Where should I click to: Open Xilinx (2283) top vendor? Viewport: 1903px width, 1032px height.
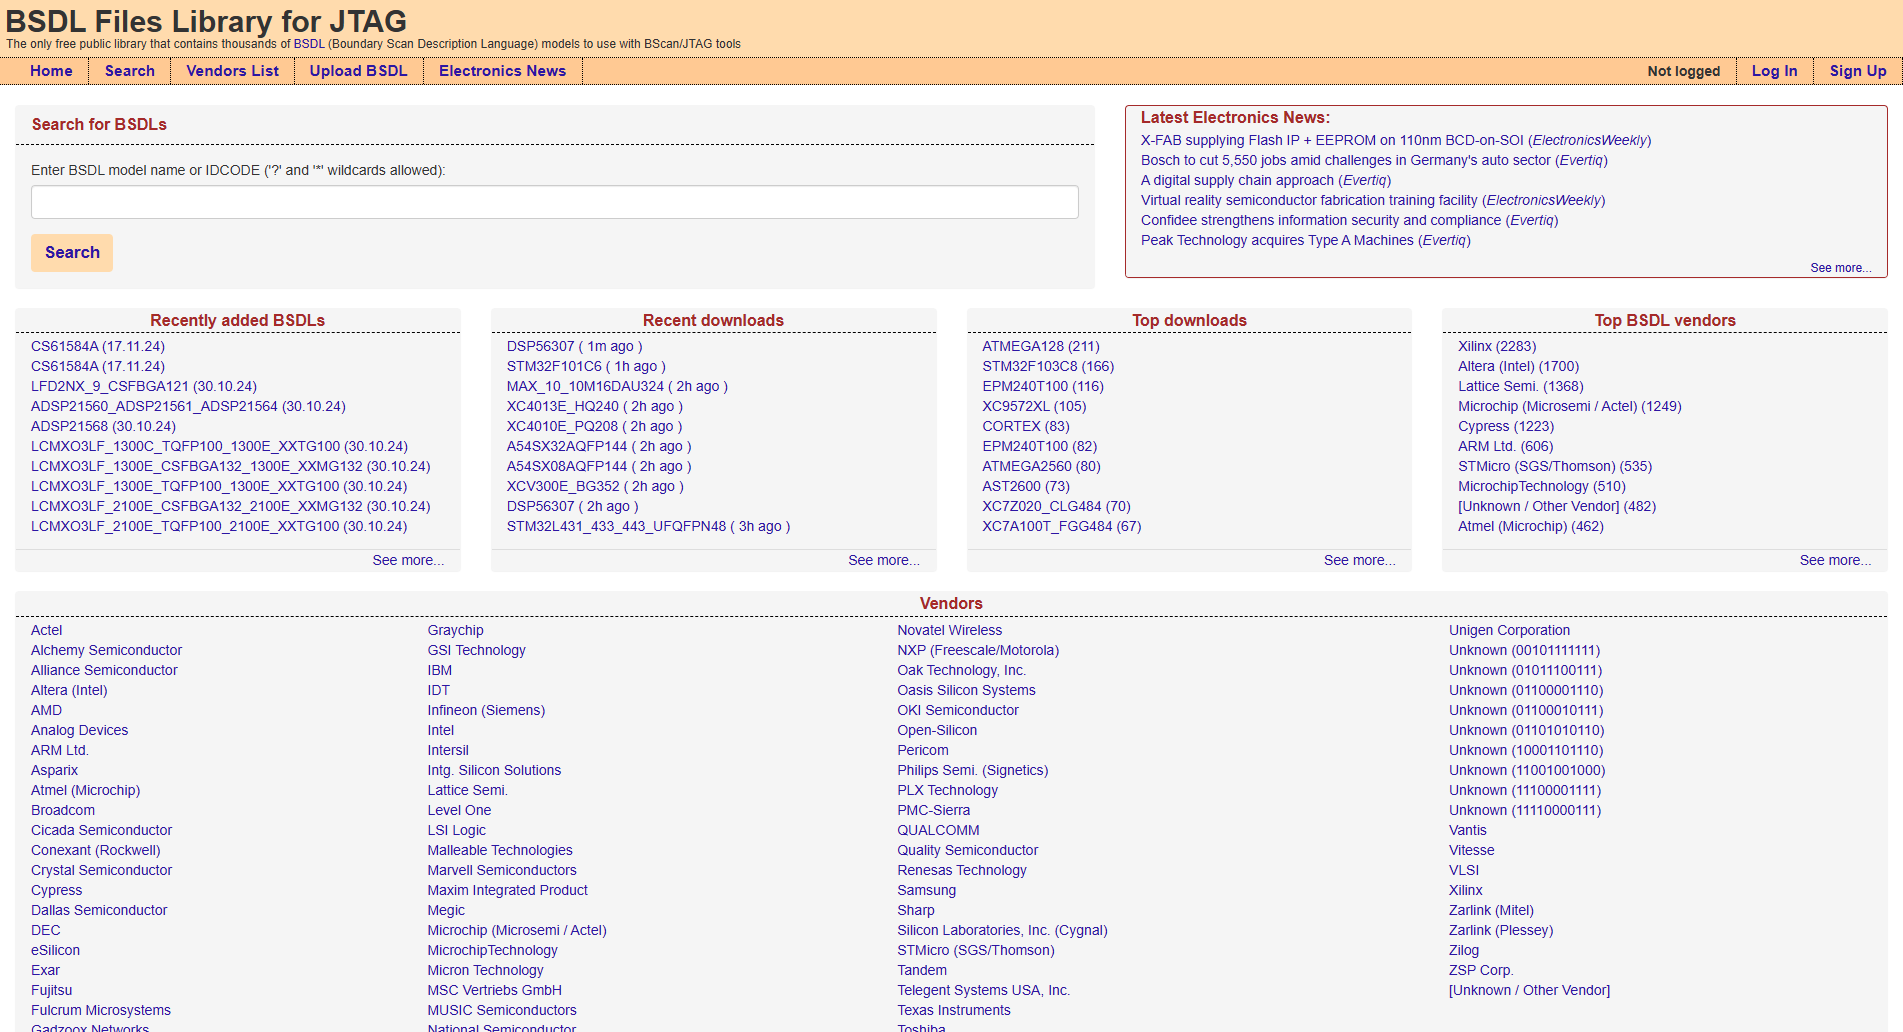[x=1497, y=346]
